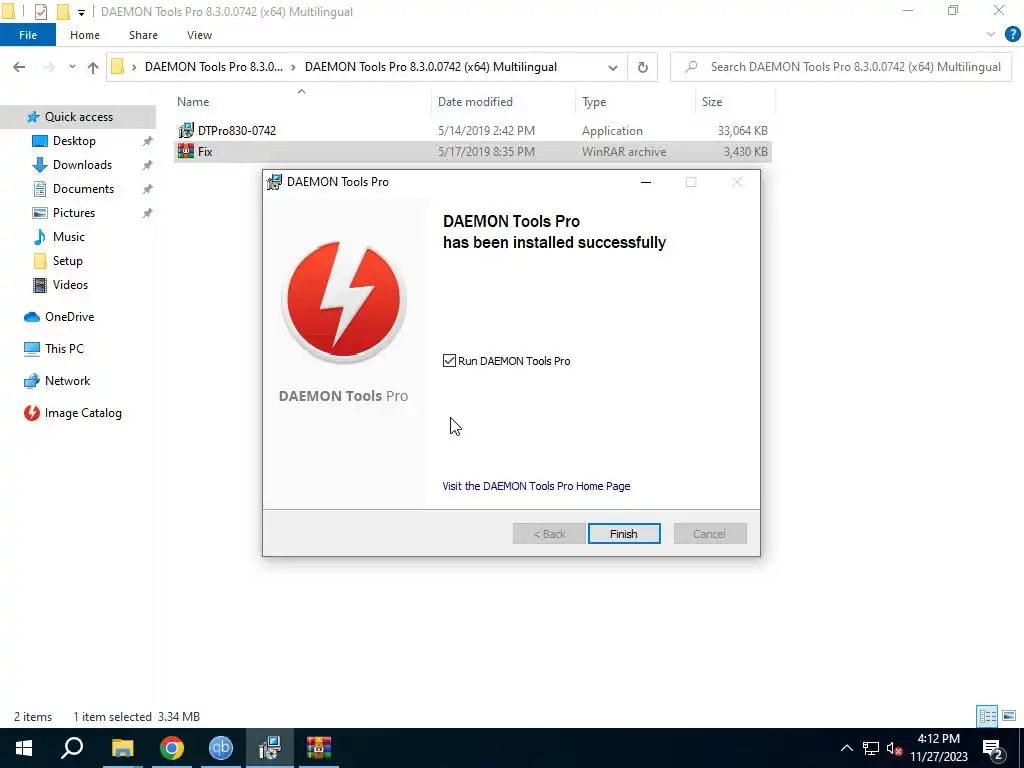Open the notification center icon
This screenshot has height=768, width=1024.
point(993,749)
